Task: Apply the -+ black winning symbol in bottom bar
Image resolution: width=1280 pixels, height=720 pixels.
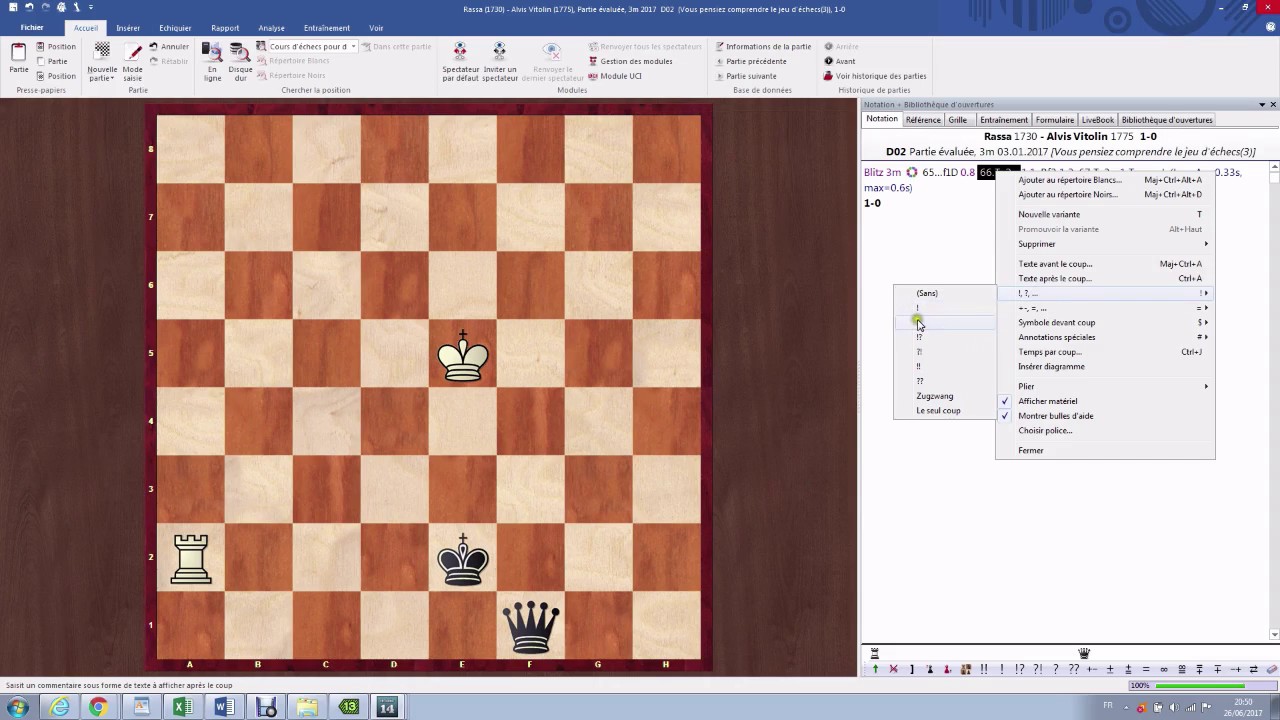Action: click(x=1235, y=669)
